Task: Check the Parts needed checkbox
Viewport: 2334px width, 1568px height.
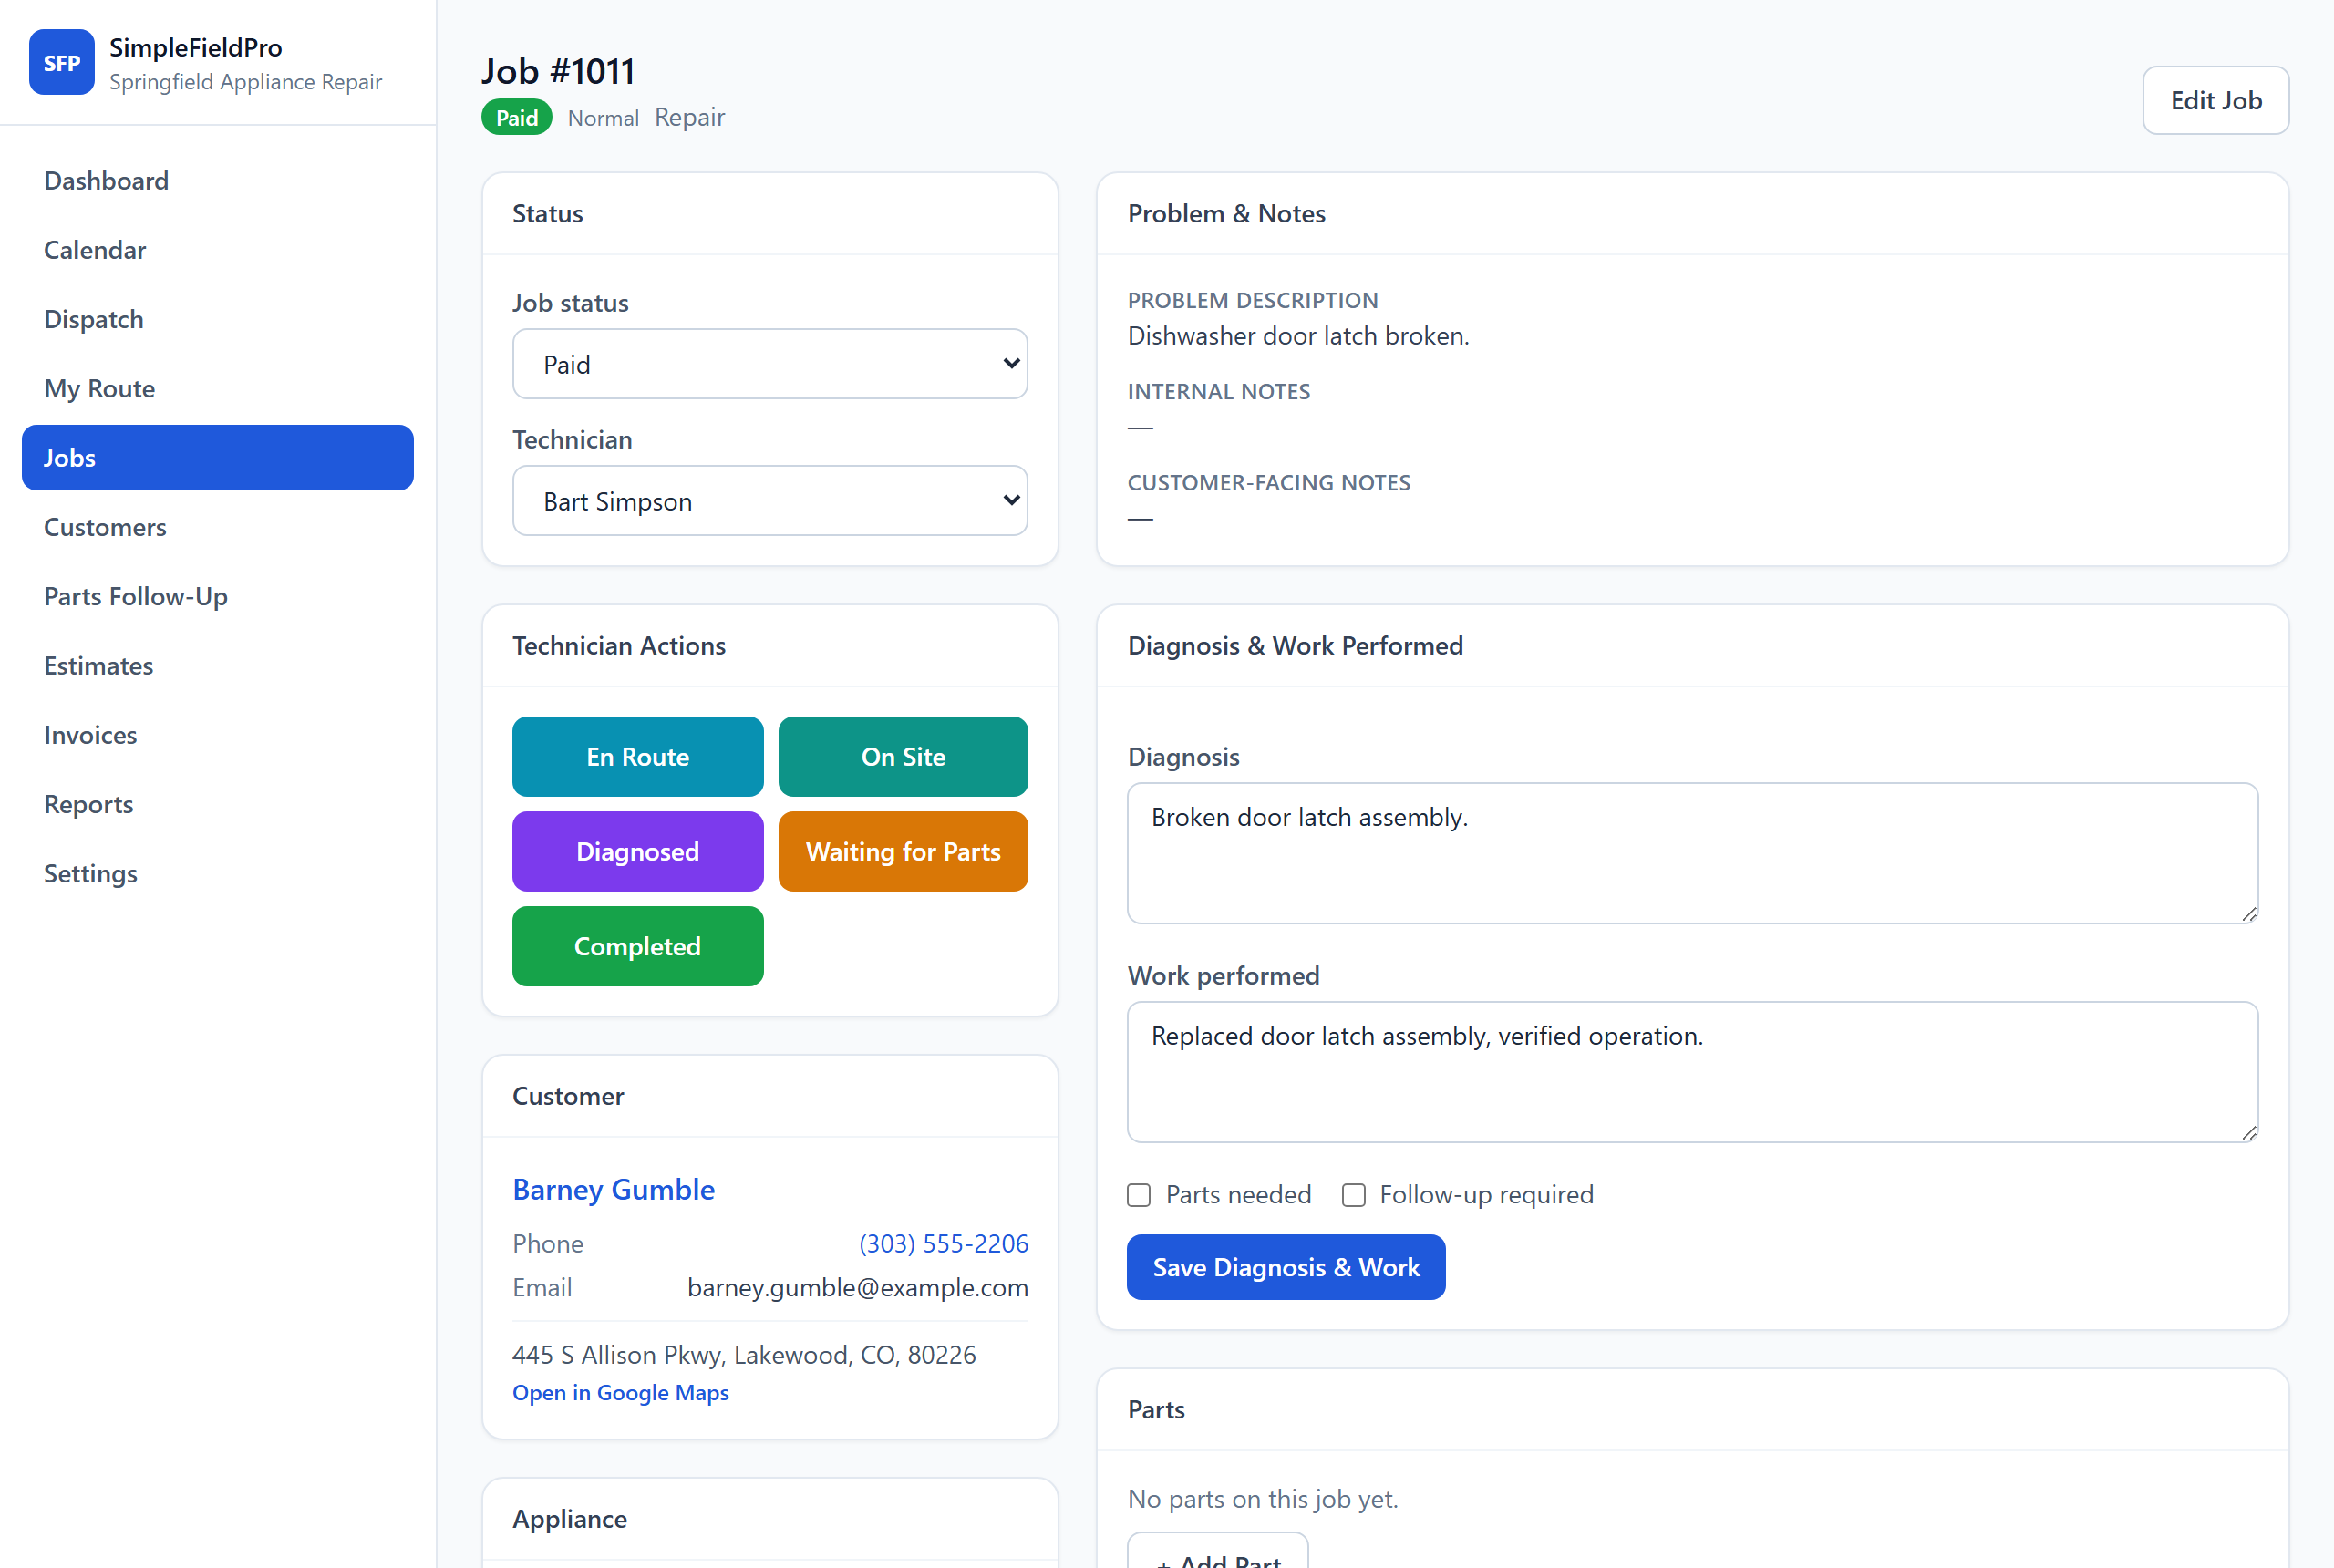Action: coord(1139,1195)
